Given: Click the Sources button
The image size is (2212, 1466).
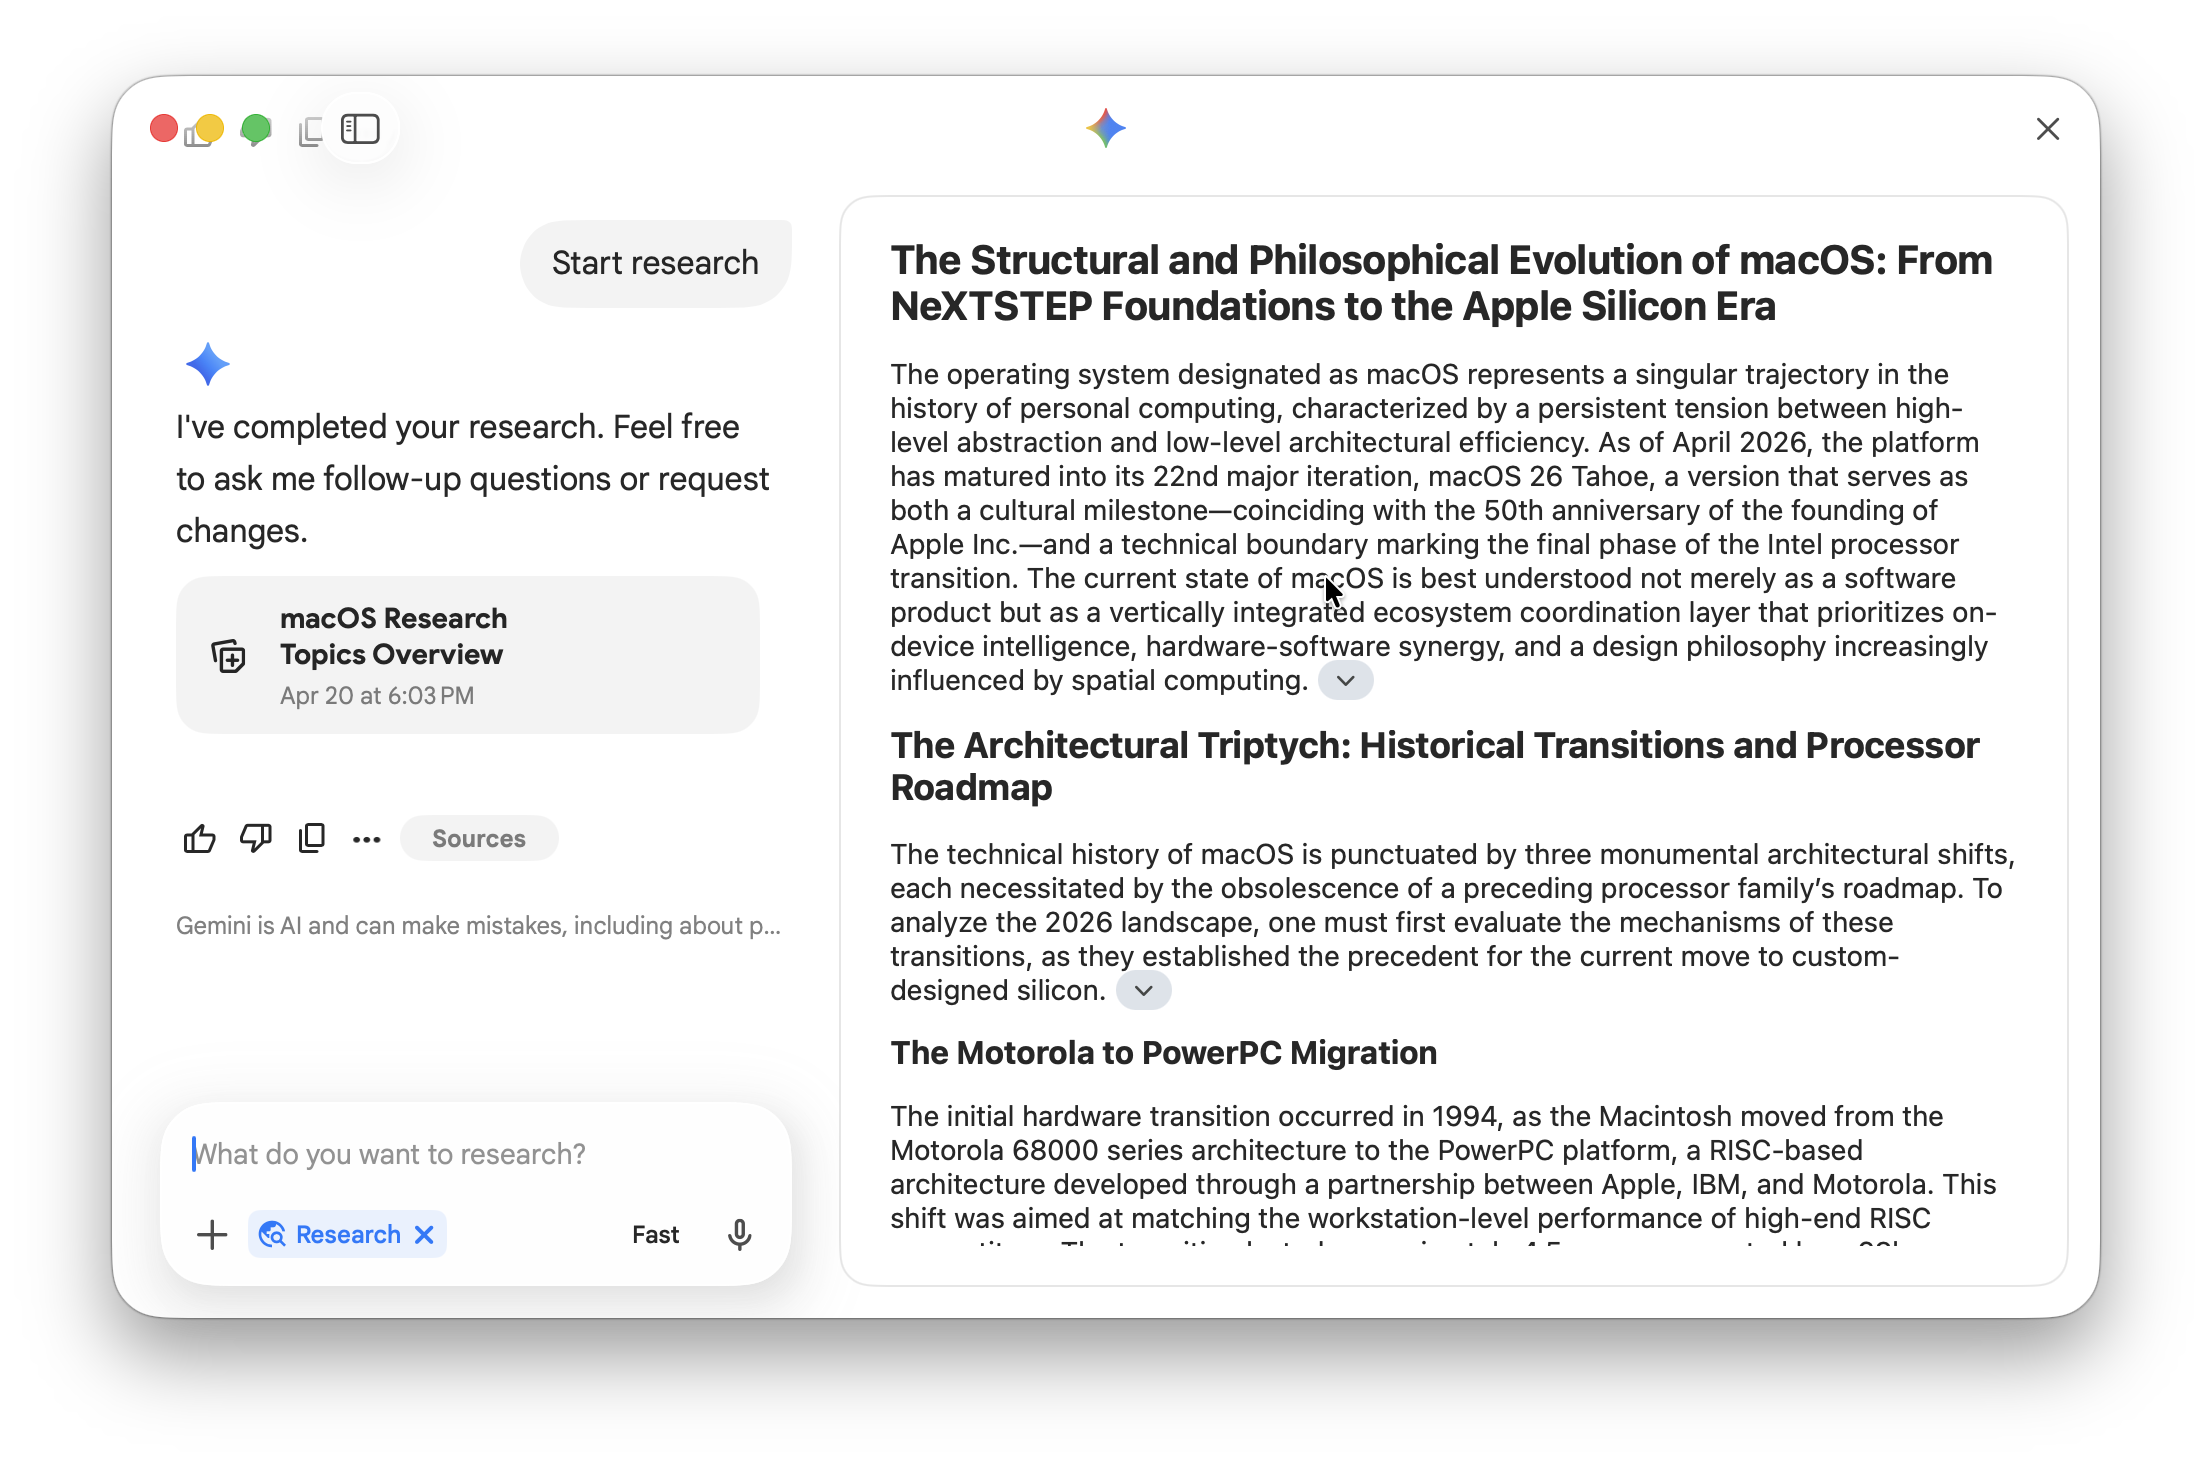Looking at the screenshot, I should point(478,838).
